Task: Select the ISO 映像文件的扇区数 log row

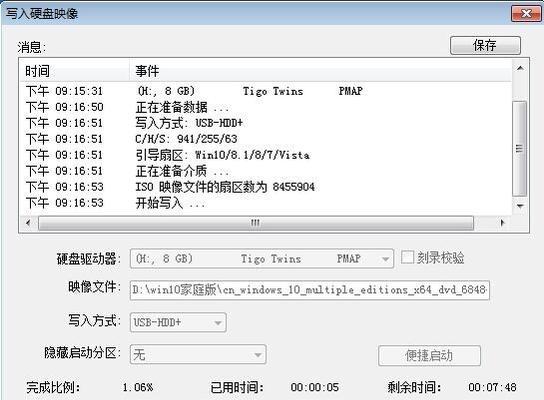Action: (x=266, y=187)
